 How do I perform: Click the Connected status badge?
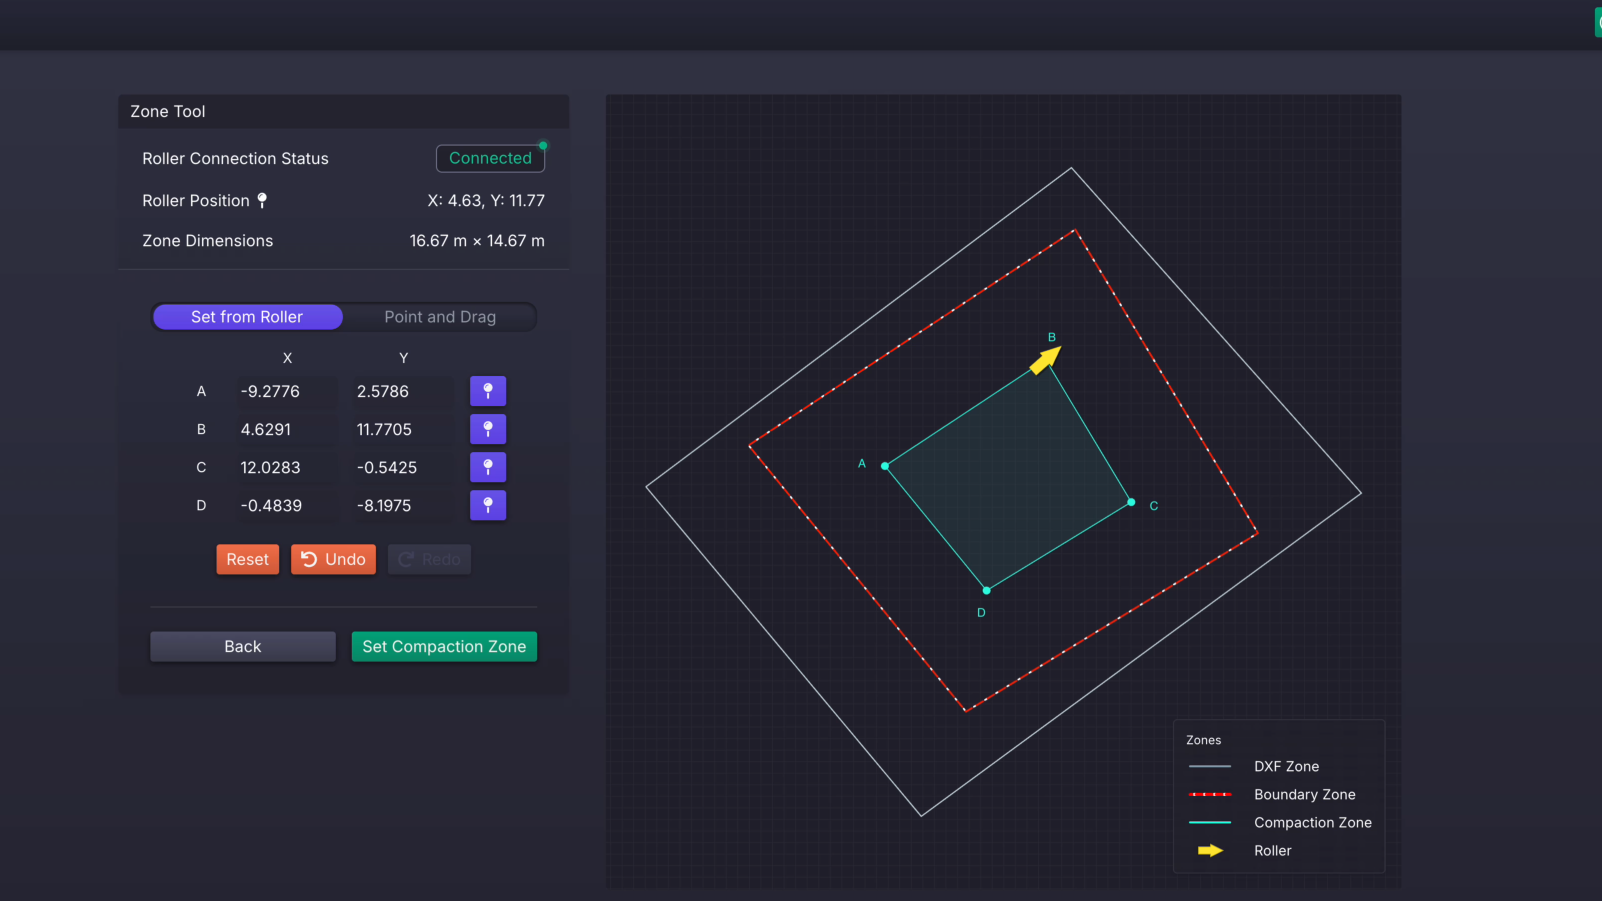tap(490, 158)
